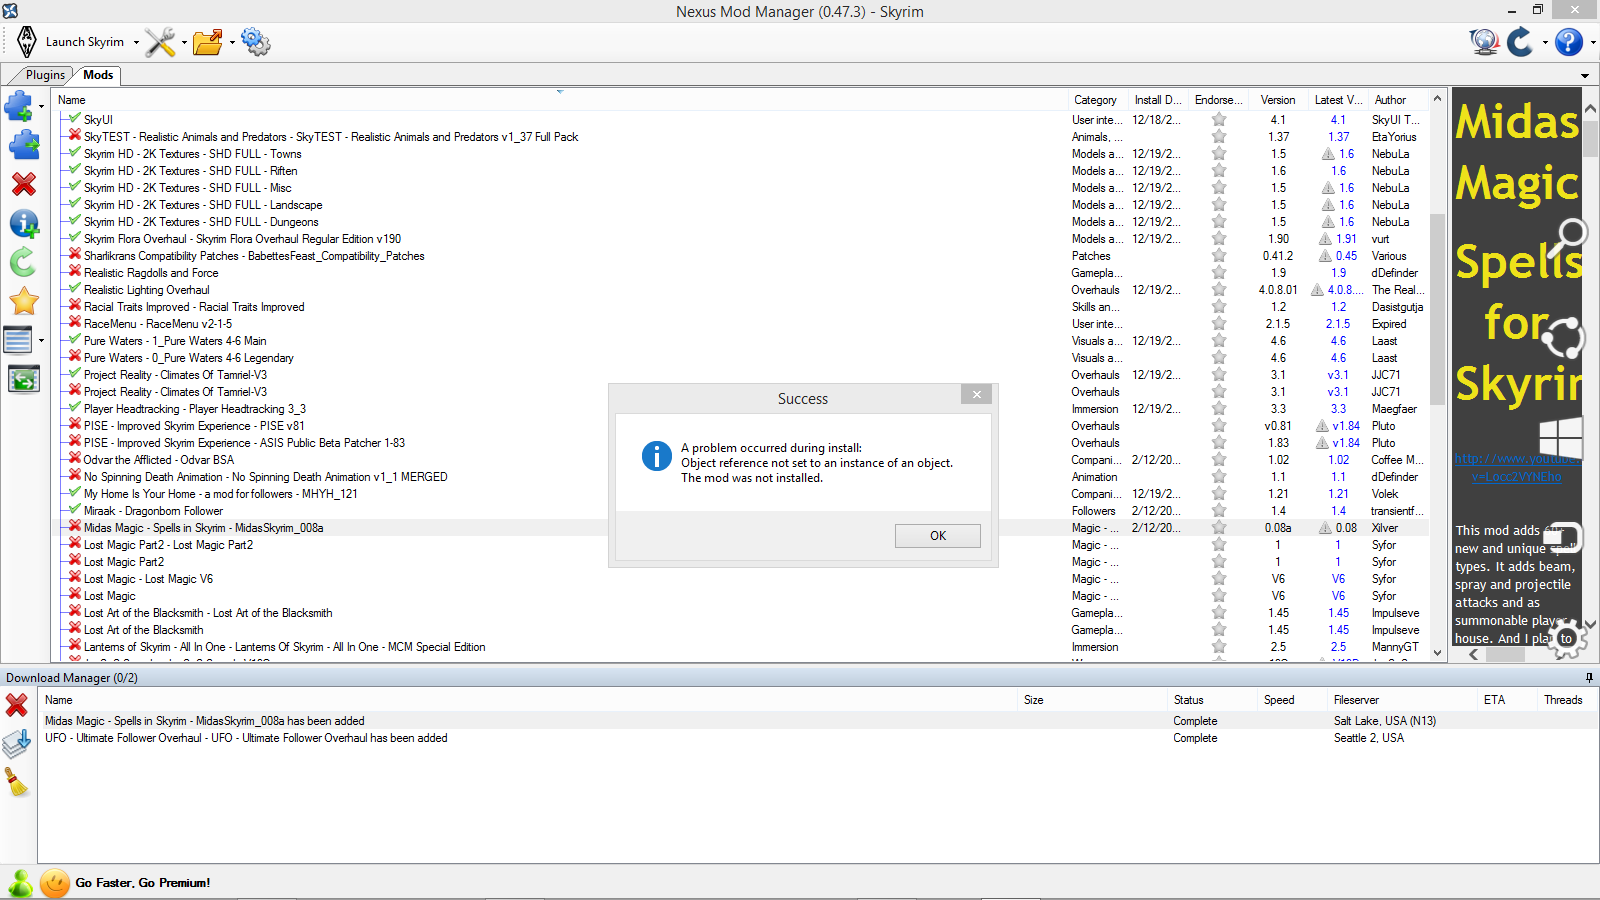Viewport: 1600px width, 900px height.
Task: Click the yellow smiley premium icon
Action: coord(56,883)
